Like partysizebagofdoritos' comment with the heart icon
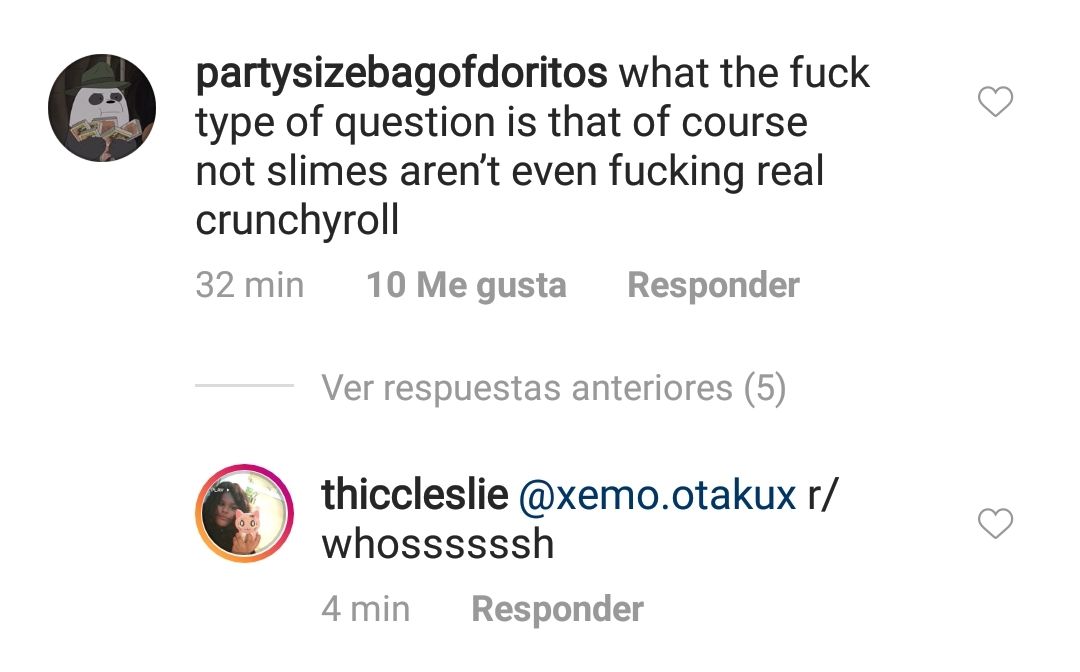The image size is (1080, 672). [x=994, y=99]
